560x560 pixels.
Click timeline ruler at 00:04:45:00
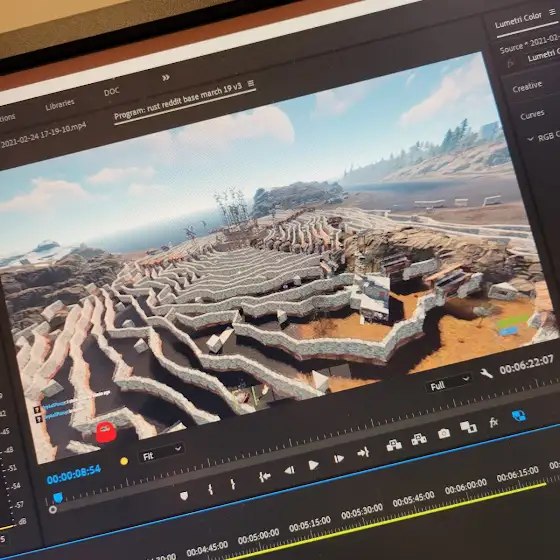(x=207, y=549)
